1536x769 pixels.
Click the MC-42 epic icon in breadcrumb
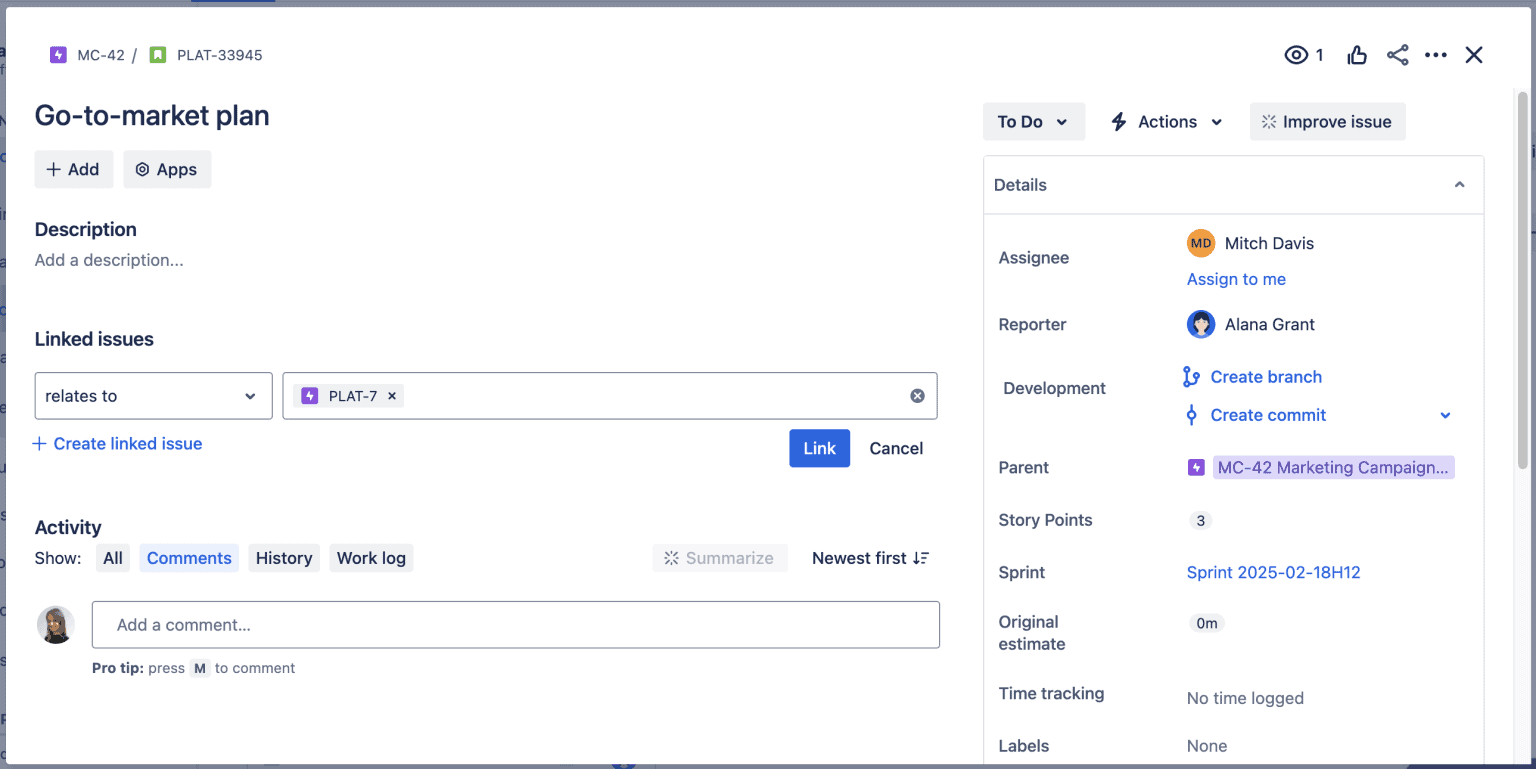pos(58,55)
